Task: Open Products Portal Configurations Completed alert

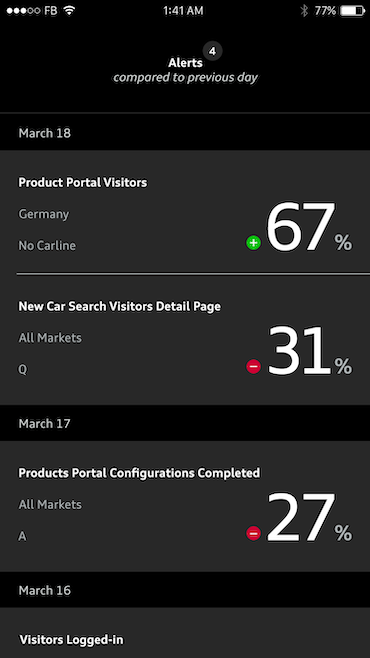Action: (x=185, y=507)
